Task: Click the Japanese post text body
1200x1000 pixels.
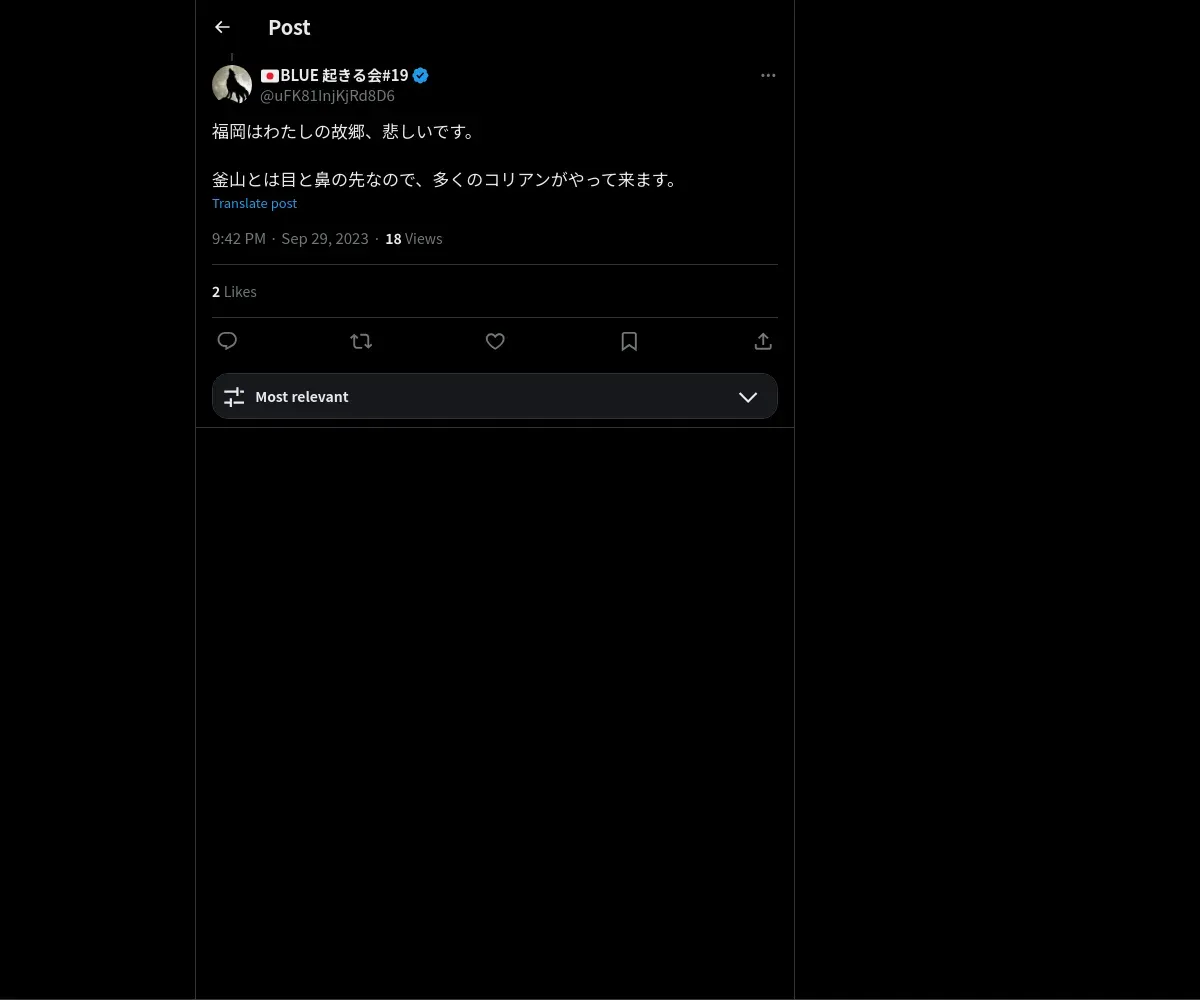Action: [x=446, y=155]
